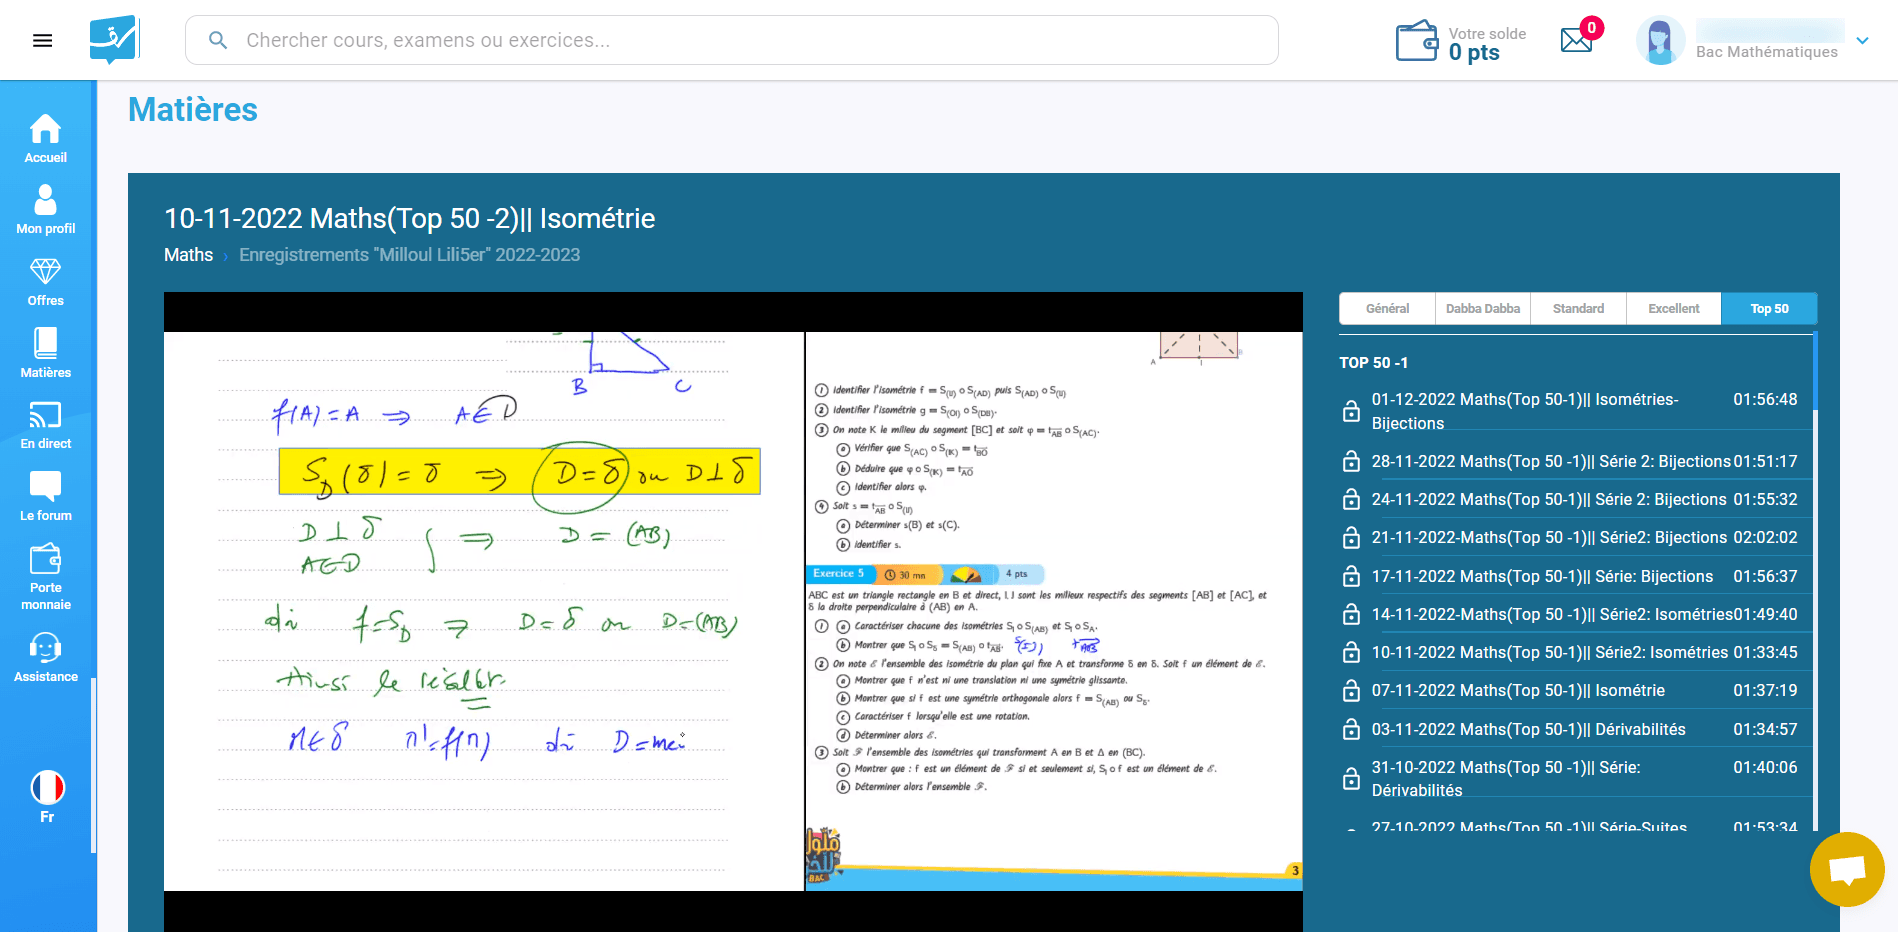1898x932 pixels.
Task: Click the Maths breadcrumb link
Action: pos(188,255)
